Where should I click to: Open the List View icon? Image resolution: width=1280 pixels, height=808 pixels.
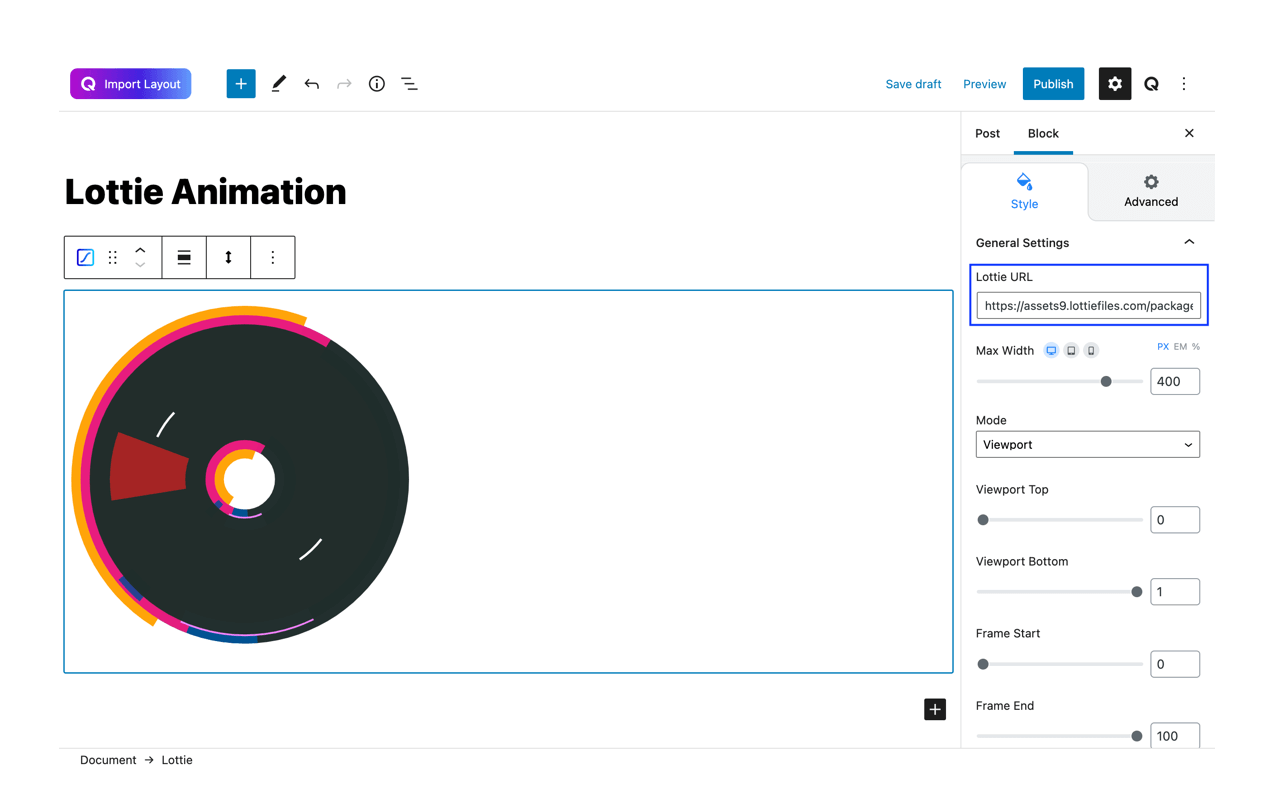click(410, 84)
